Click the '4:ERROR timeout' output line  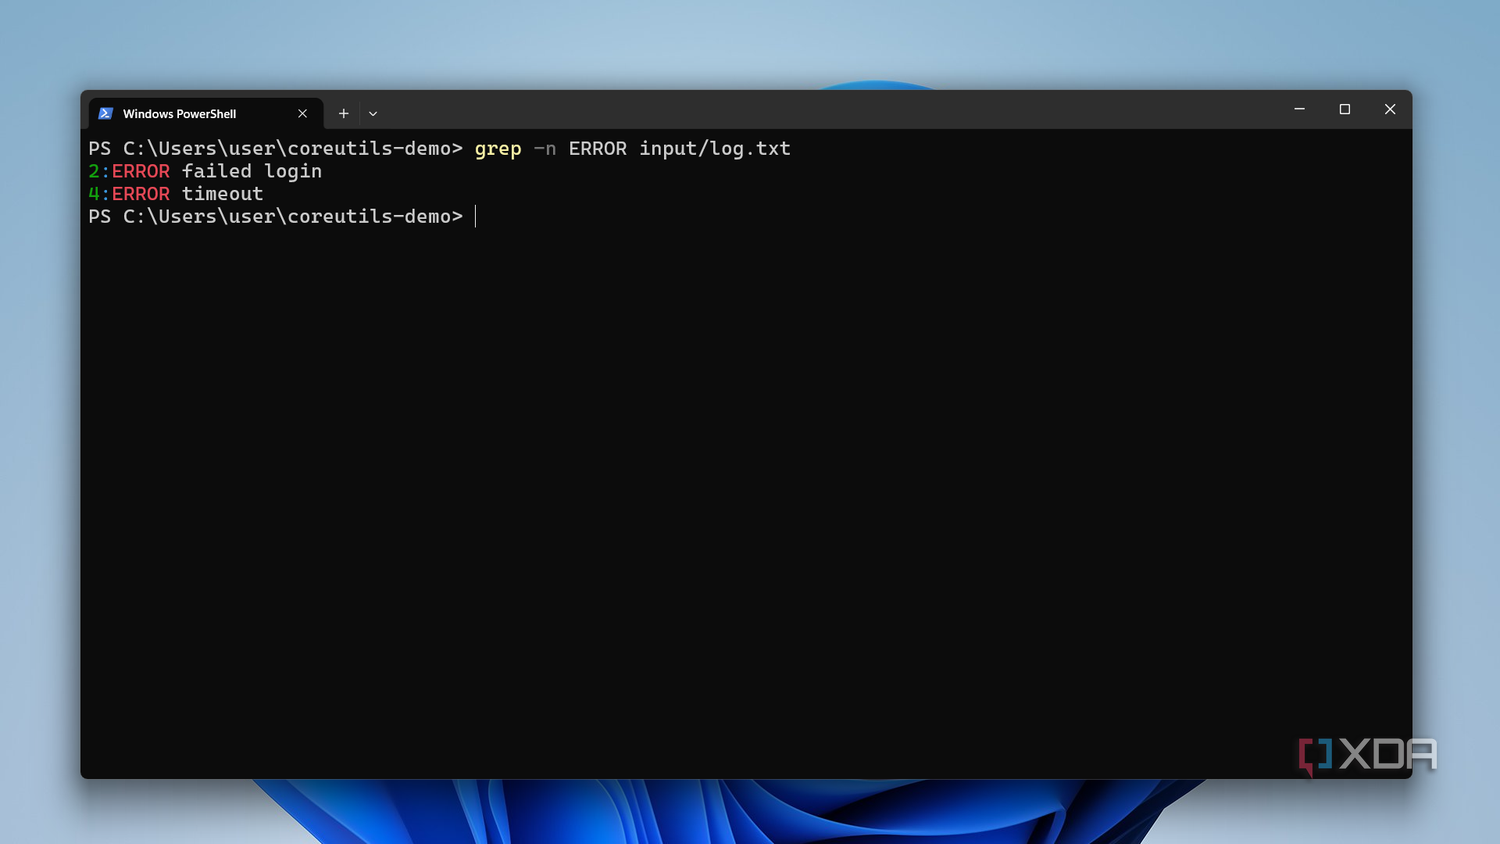(x=176, y=194)
